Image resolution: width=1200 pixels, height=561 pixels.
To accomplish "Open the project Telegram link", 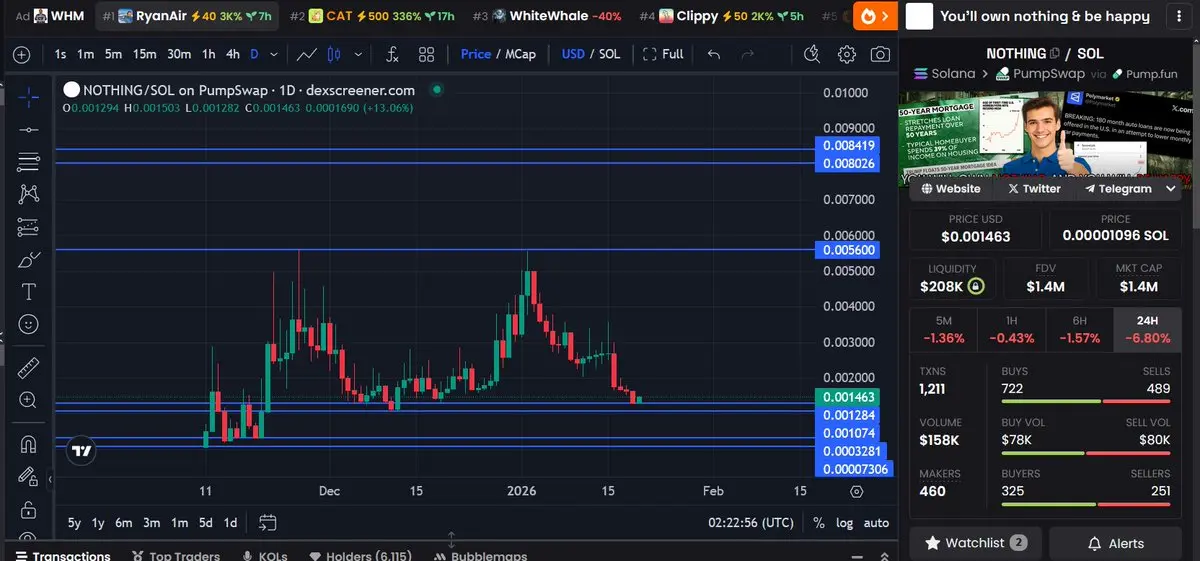I will (1118, 188).
